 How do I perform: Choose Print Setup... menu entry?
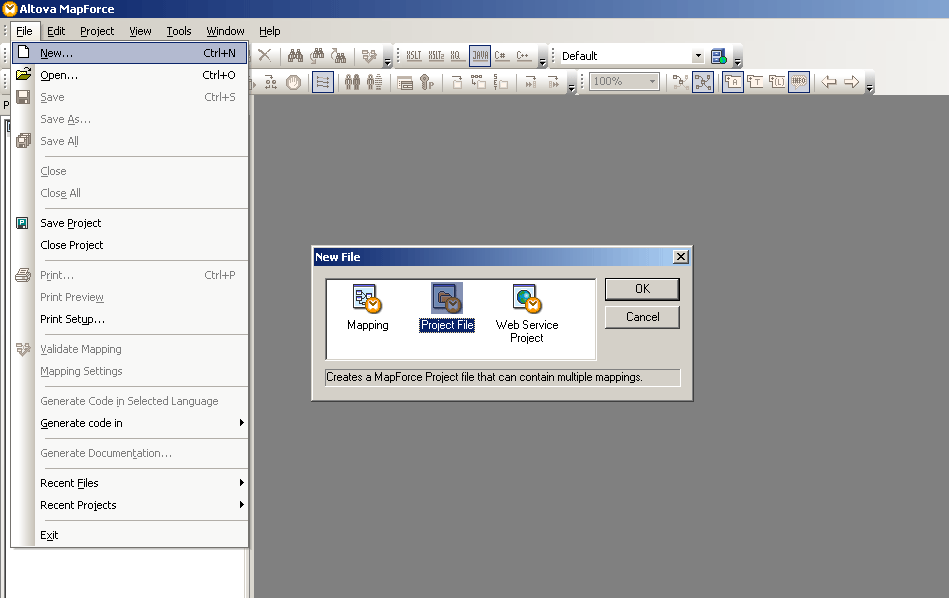click(130, 319)
